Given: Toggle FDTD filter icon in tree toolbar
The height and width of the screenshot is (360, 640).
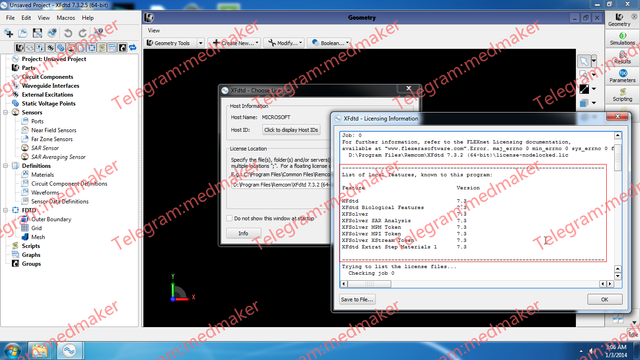Looking at the screenshot, I should pyautogui.click(x=91, y=48).
